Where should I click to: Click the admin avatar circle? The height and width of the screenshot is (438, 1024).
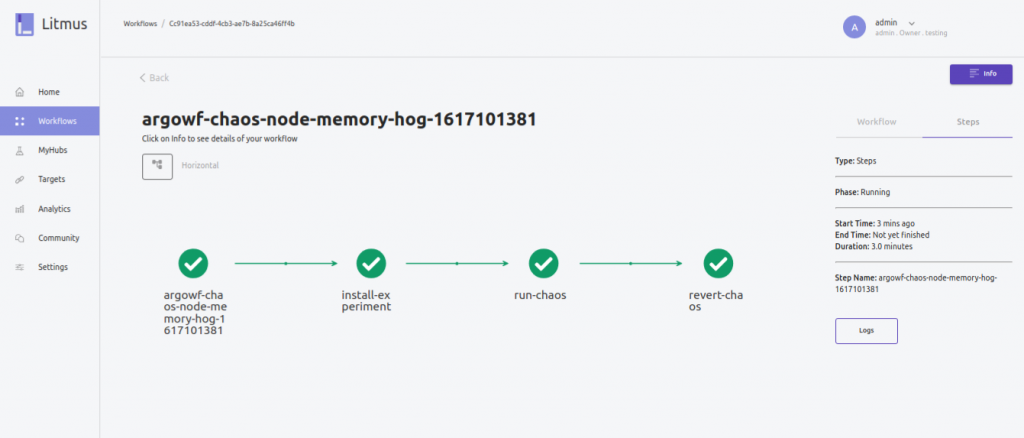tap(854, 27)
